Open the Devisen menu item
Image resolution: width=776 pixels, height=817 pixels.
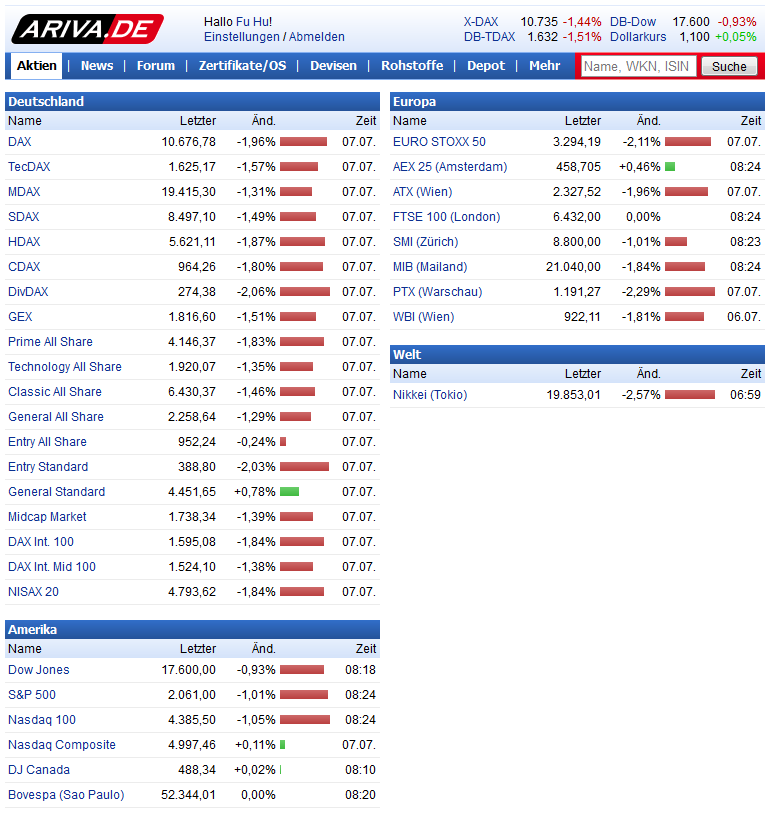click(x=334, y=66)
